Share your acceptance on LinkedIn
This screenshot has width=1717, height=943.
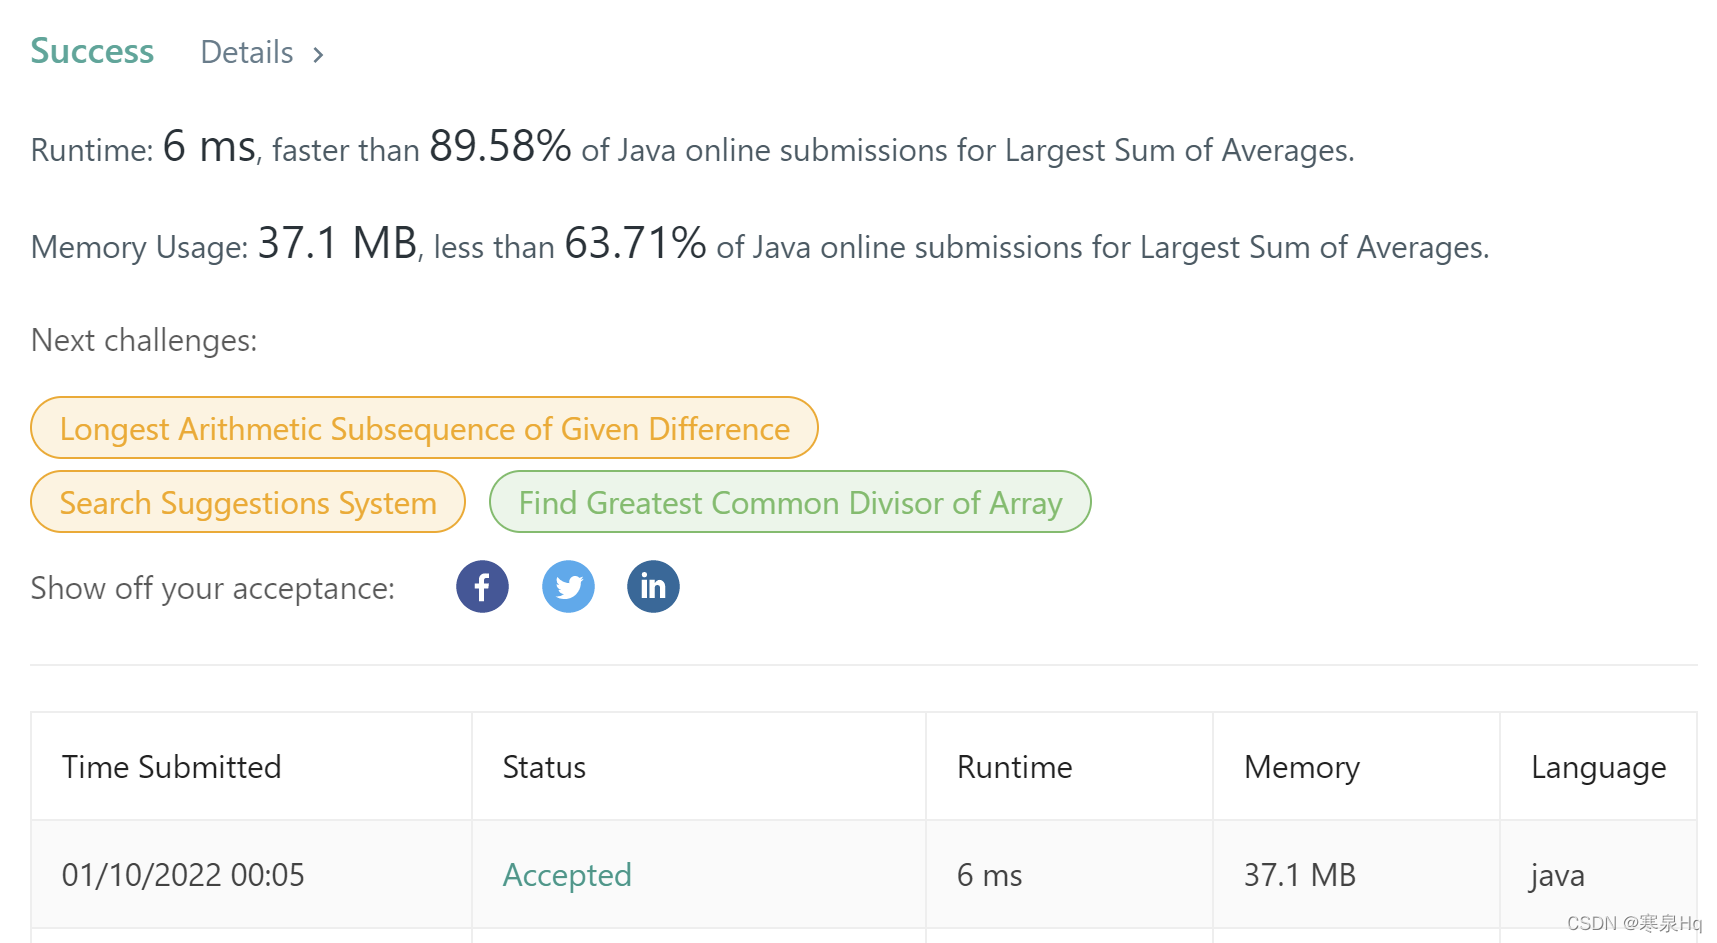point(652,587)
